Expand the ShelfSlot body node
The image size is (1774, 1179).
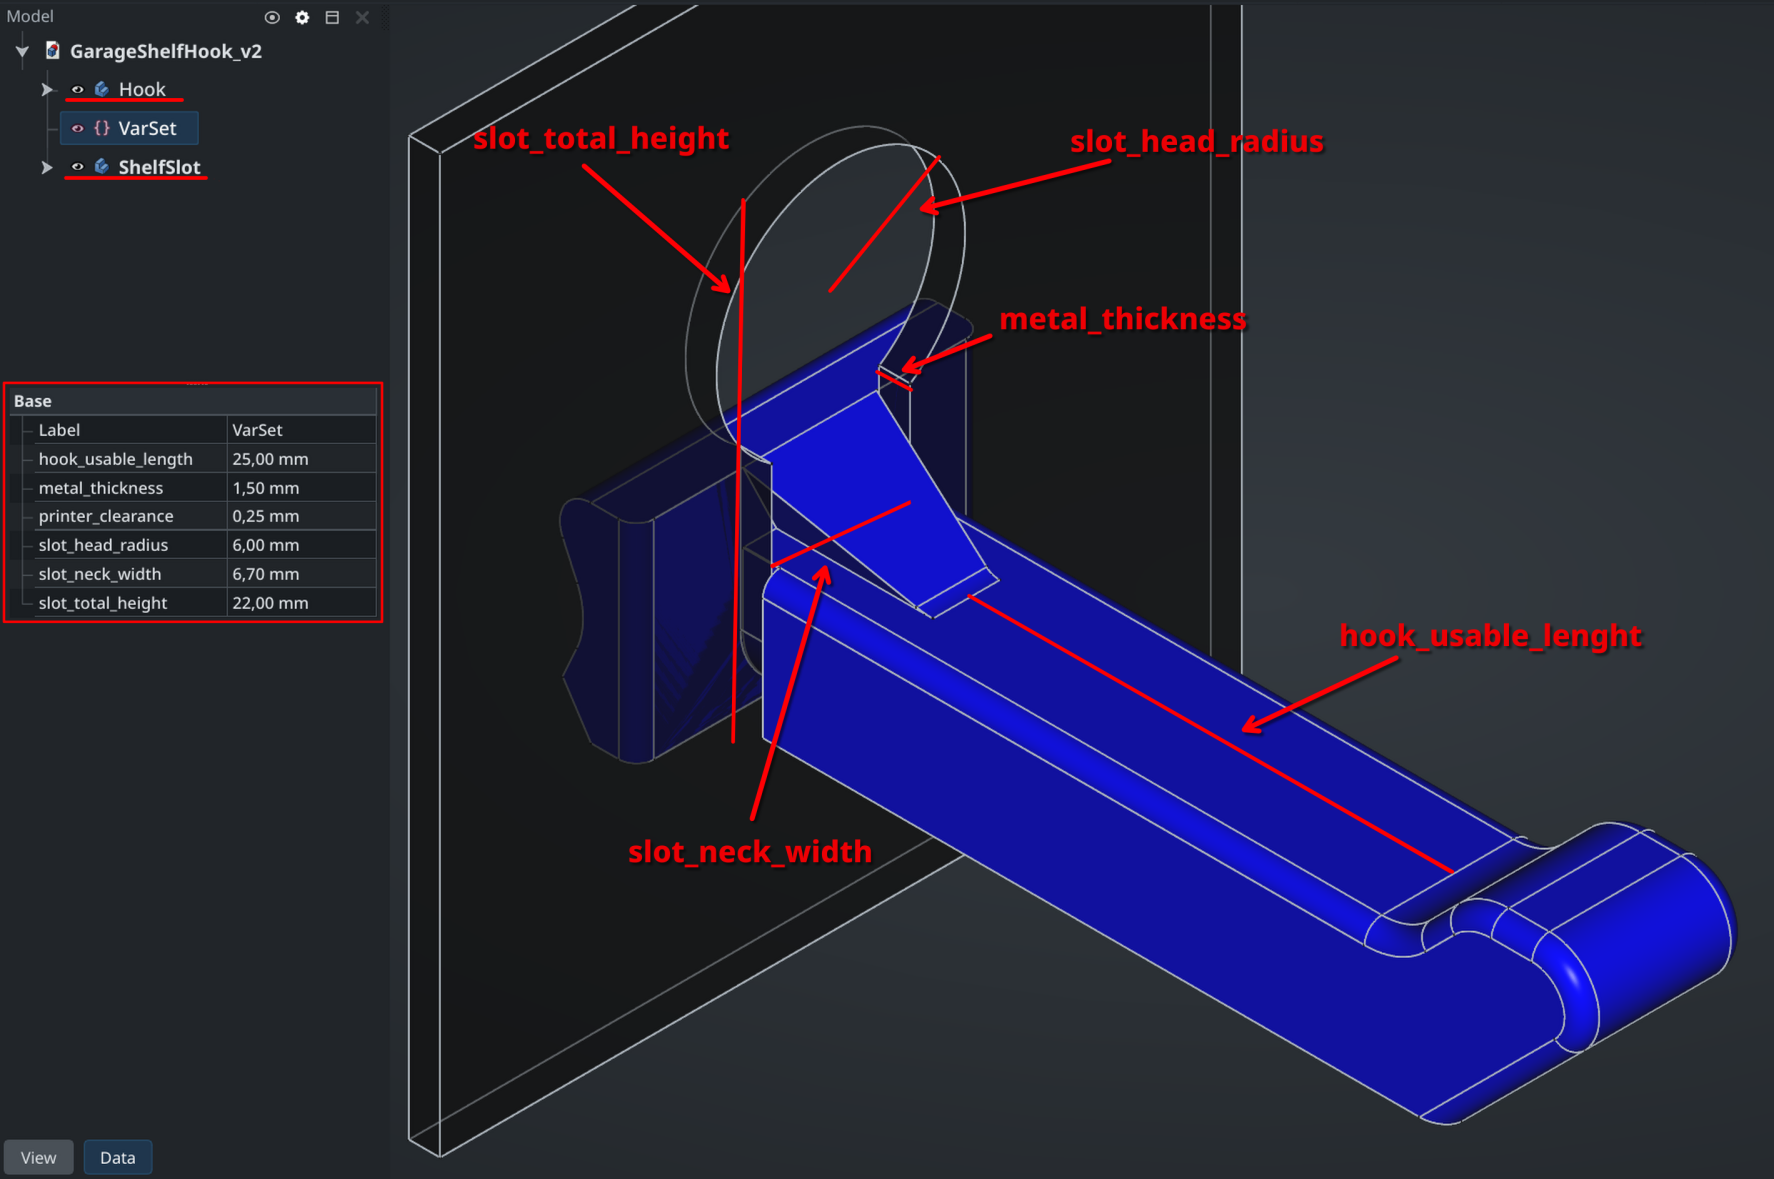pos(46,167)
